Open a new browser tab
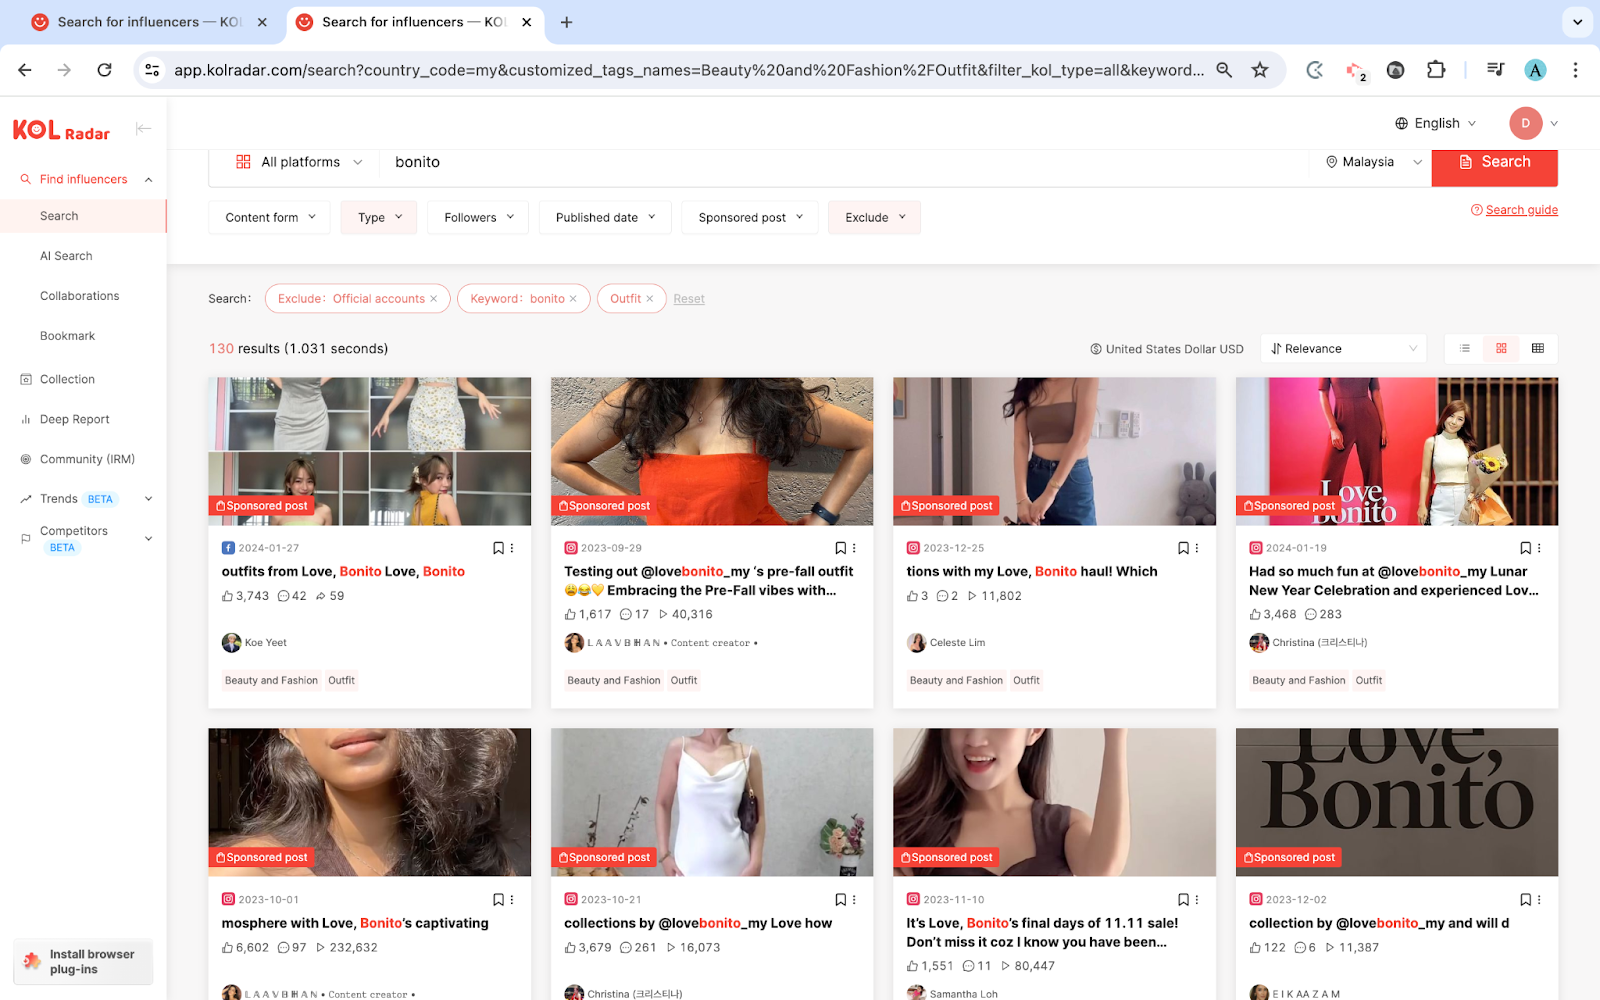 [x=566, y=22]
